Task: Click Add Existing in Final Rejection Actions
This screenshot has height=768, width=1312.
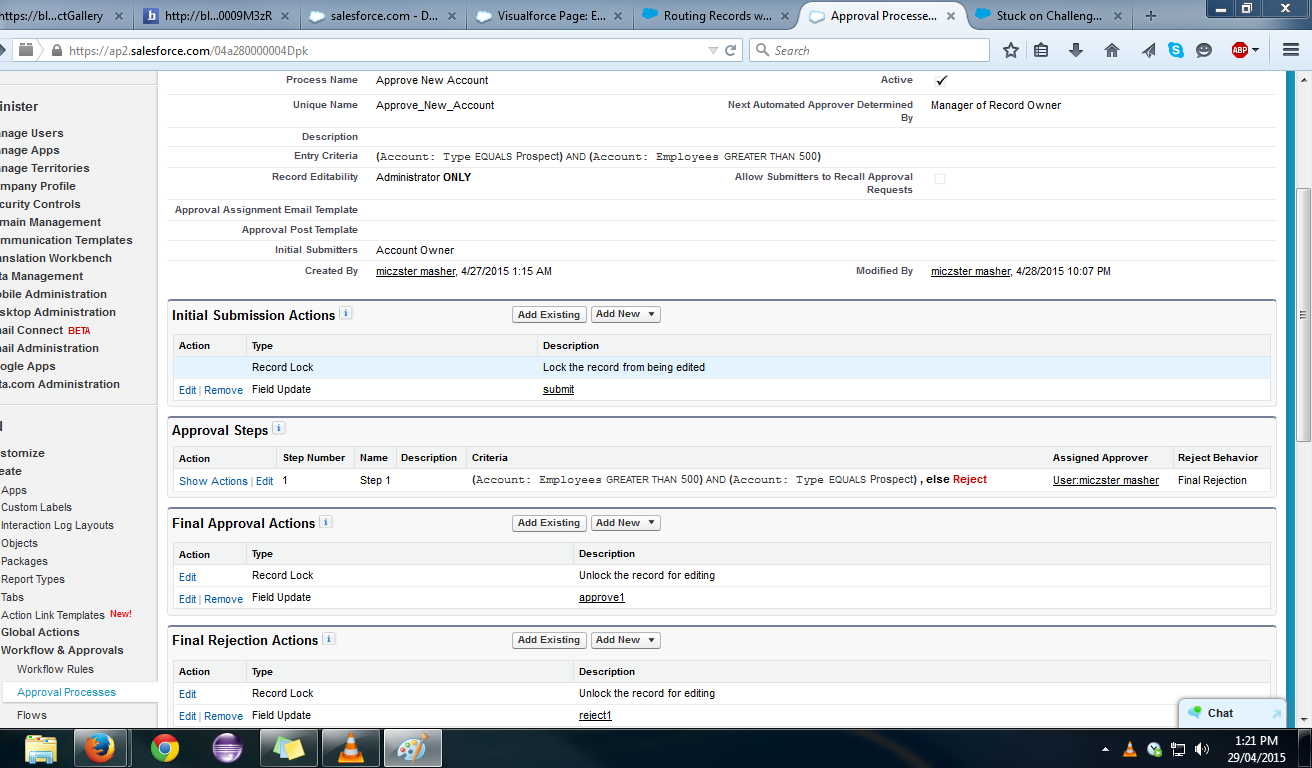Action: [549, 640]
